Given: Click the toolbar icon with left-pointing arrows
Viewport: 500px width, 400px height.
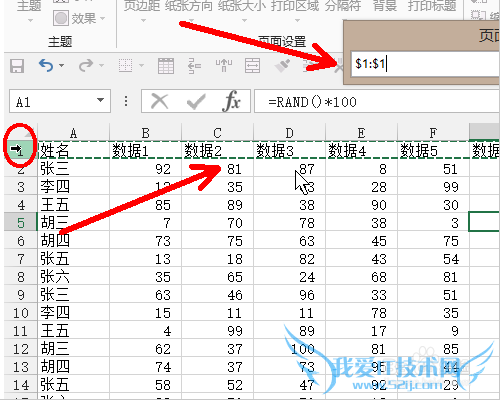Looking at the screenshot, I should (x=194, y=66).
